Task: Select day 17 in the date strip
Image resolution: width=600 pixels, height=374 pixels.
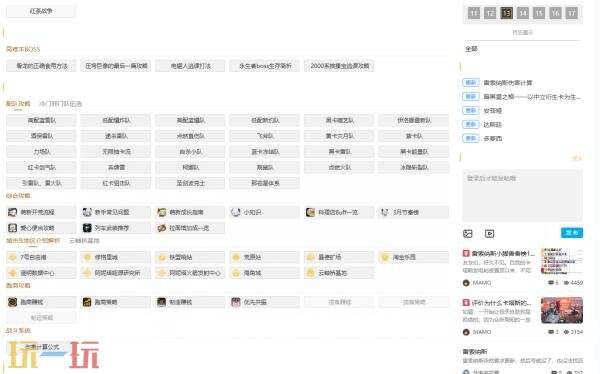Action: 571,13
